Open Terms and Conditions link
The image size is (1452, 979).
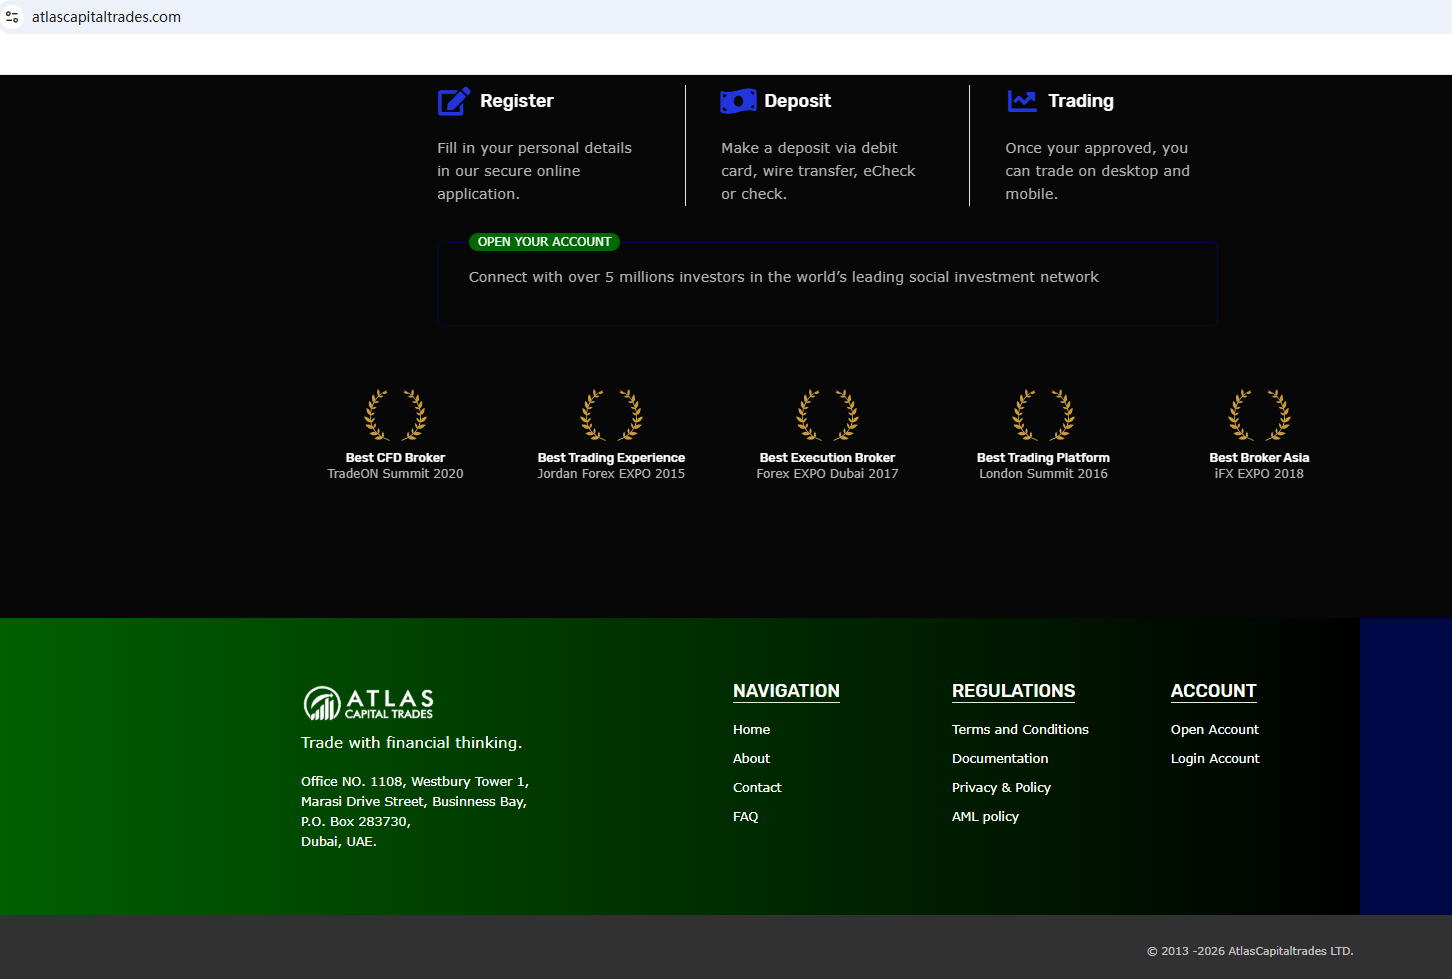pos(1020,730)
